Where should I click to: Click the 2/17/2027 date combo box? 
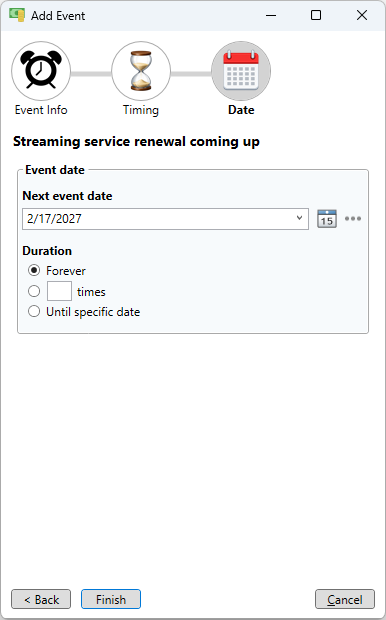click(x=165, y=219)
